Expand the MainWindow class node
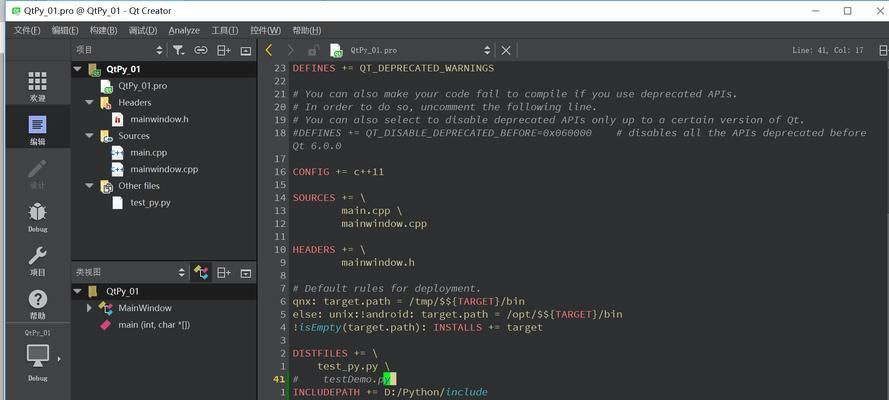The width and height of the screenshot is (889, 400). pyautogui.click(x=89, y=308)
